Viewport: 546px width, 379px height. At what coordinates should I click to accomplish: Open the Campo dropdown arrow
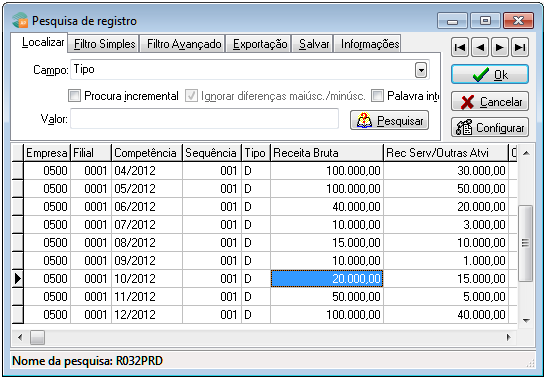[x=421, y=70]
